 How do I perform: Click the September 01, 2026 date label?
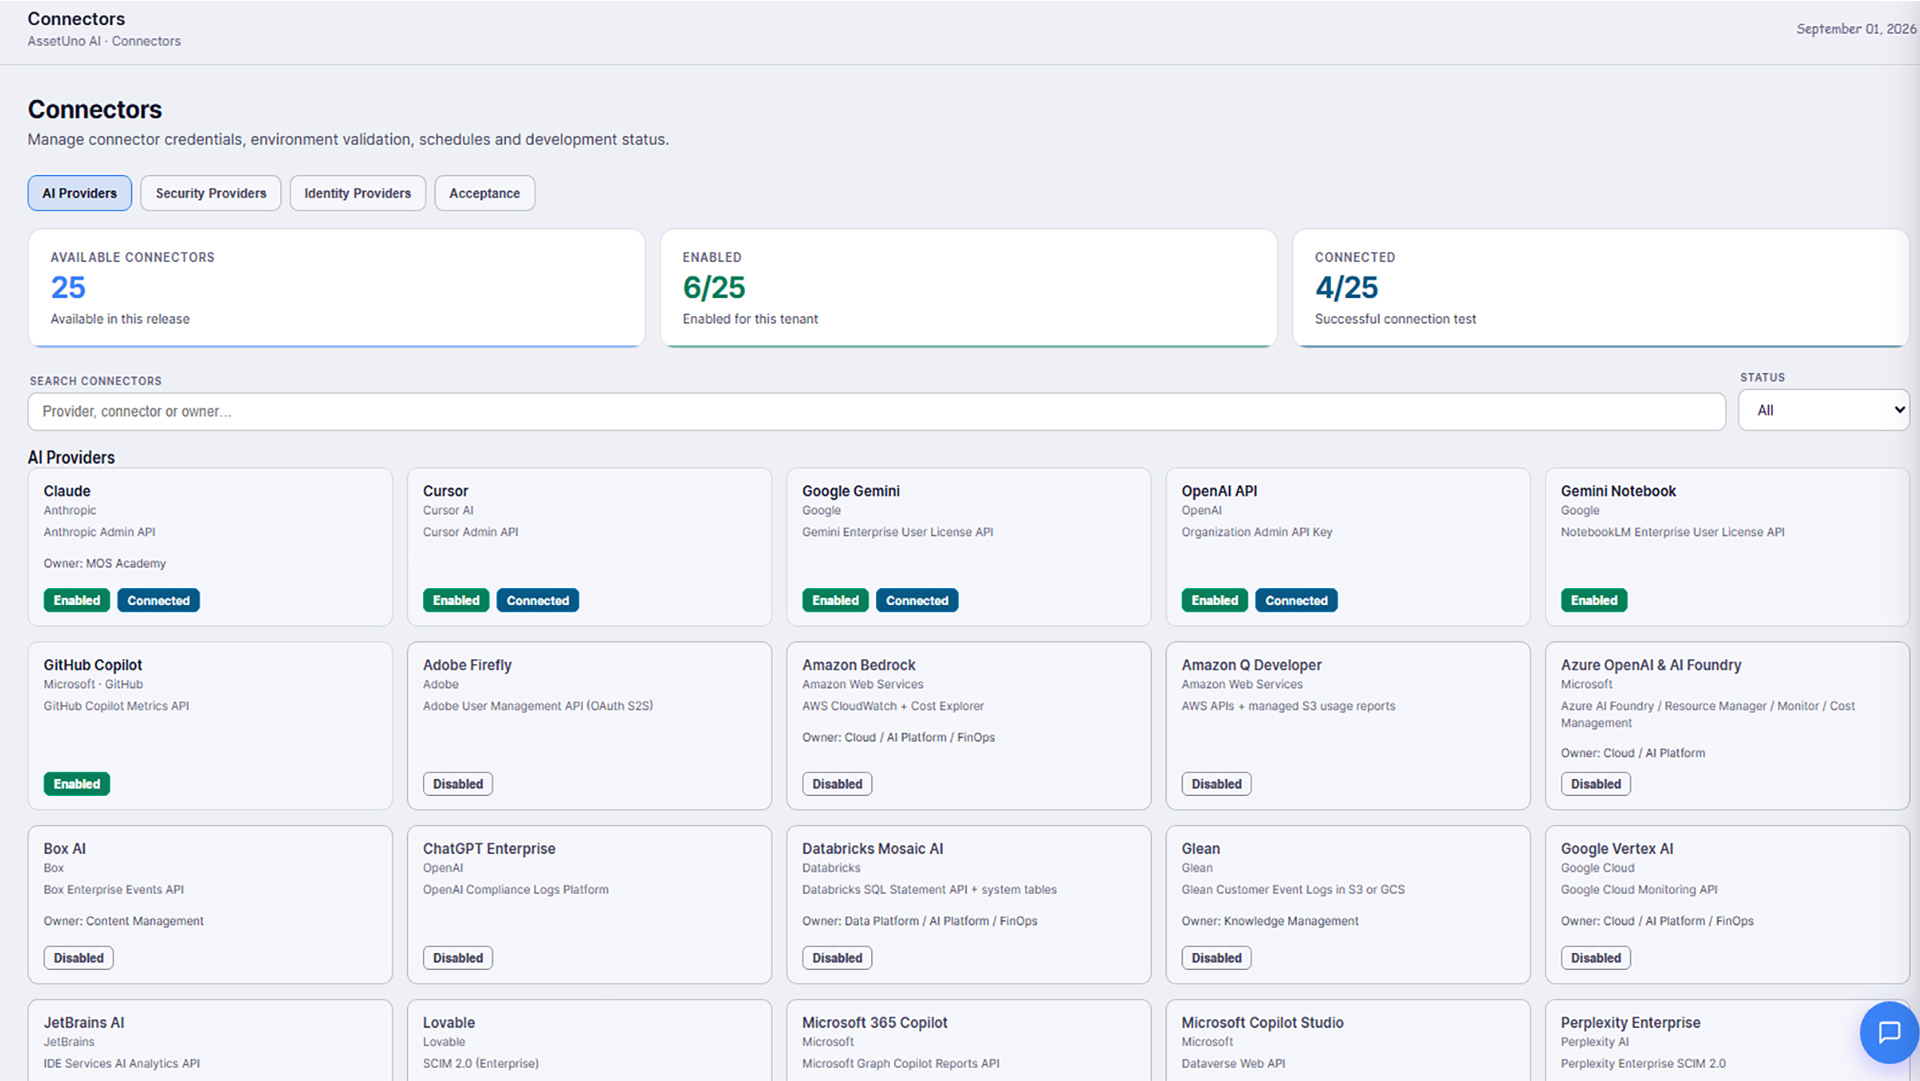pyautogui.click(x=1856, y=29)
